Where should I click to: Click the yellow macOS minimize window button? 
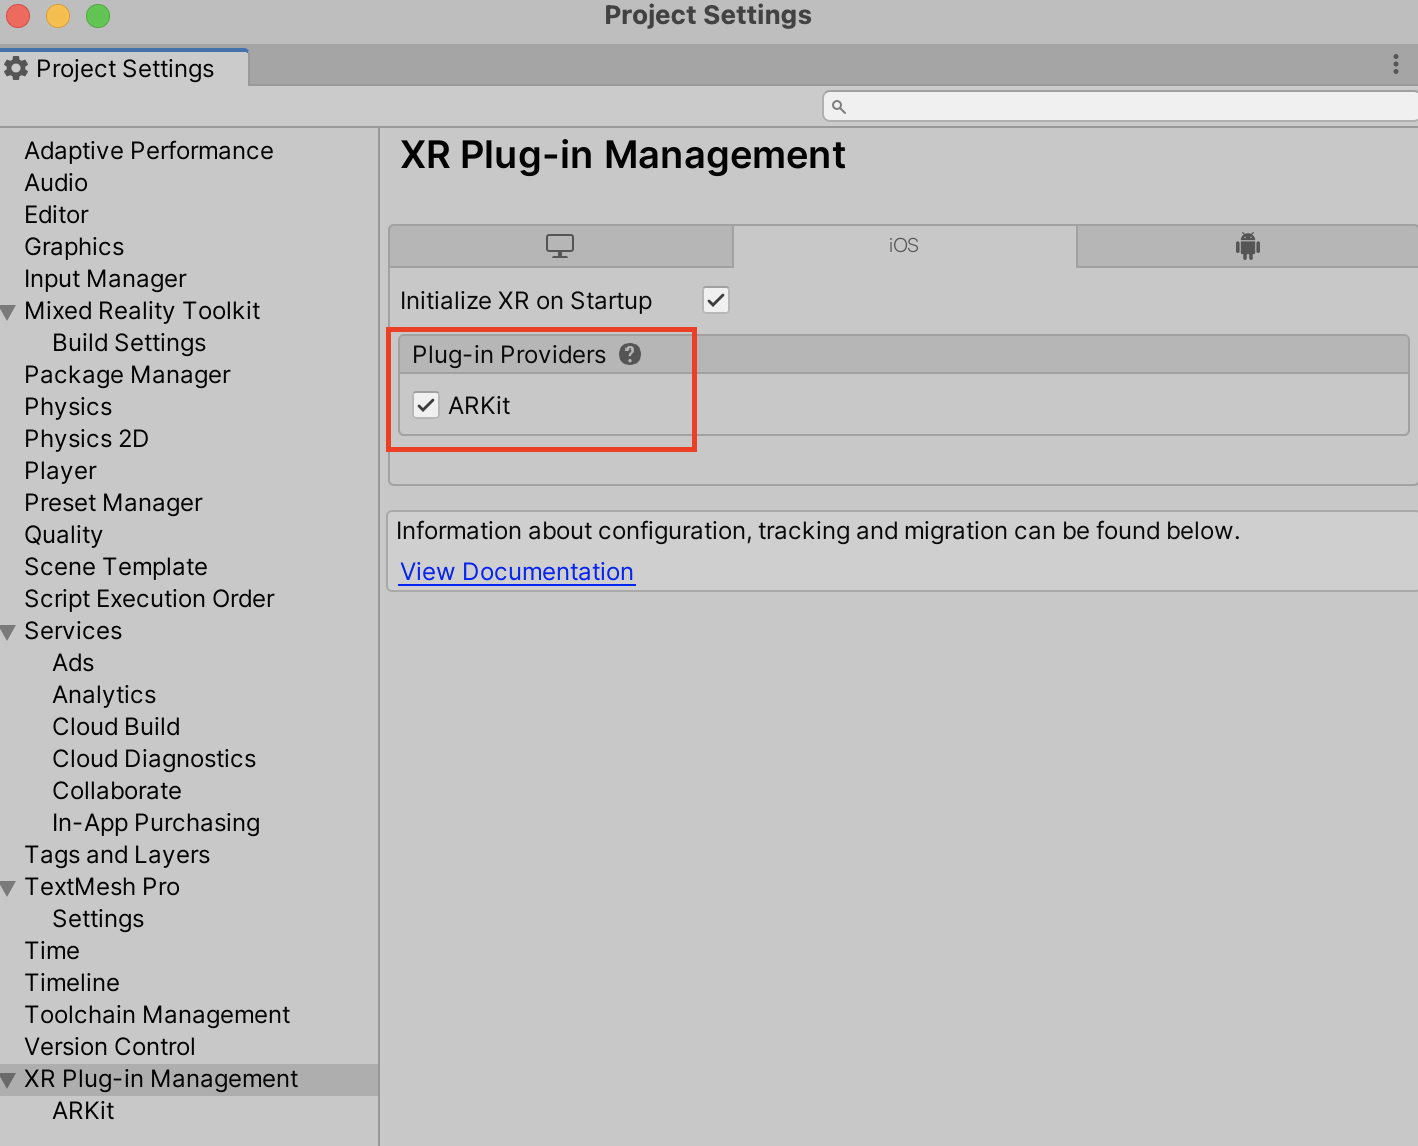(58, 16)
